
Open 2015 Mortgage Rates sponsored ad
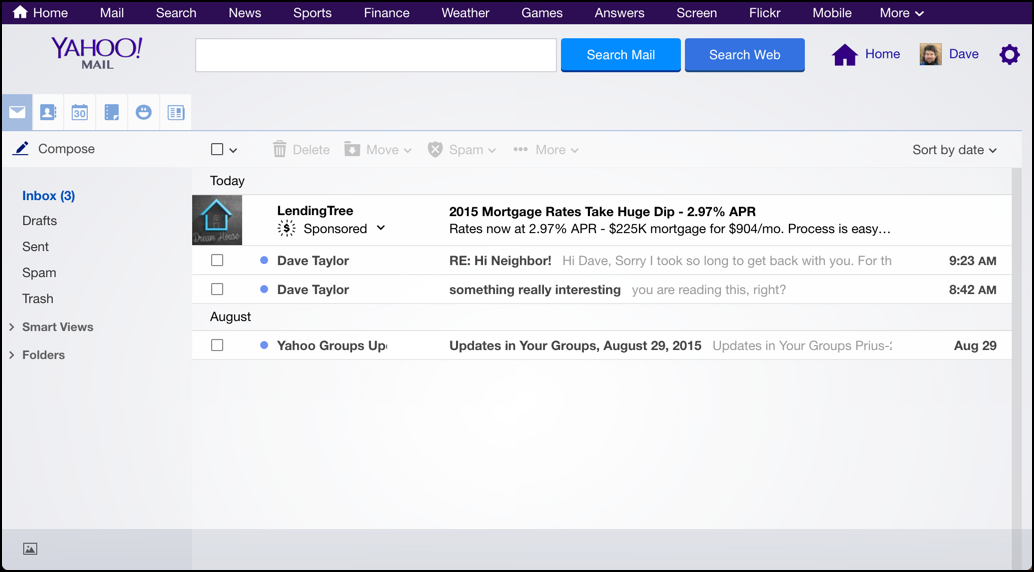(x=602, y=212)
